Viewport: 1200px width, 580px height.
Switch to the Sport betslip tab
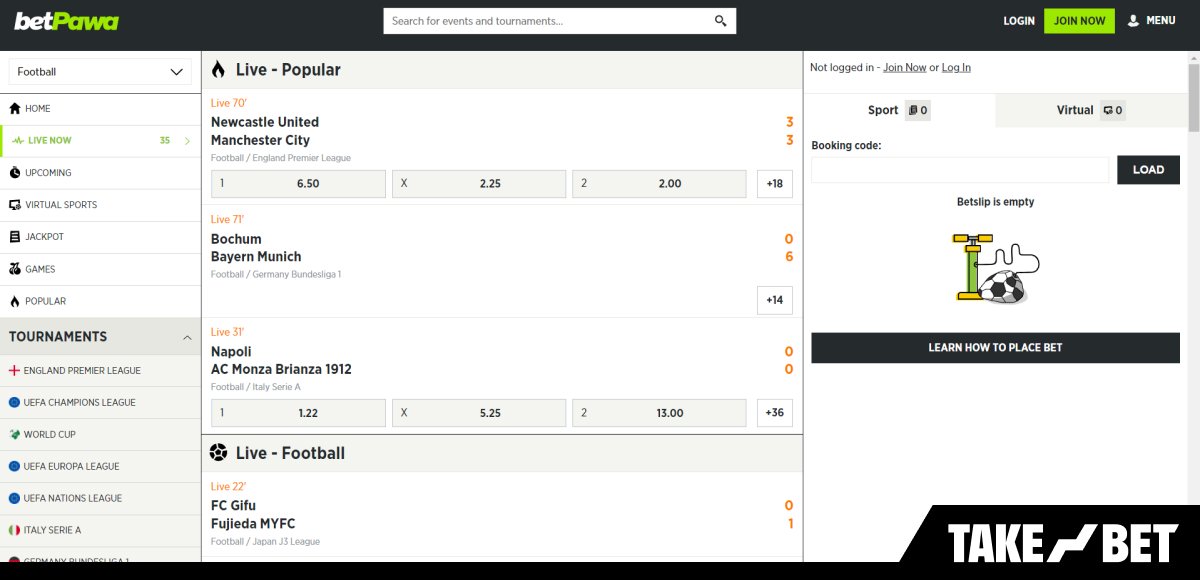click(x=900, y=110)
